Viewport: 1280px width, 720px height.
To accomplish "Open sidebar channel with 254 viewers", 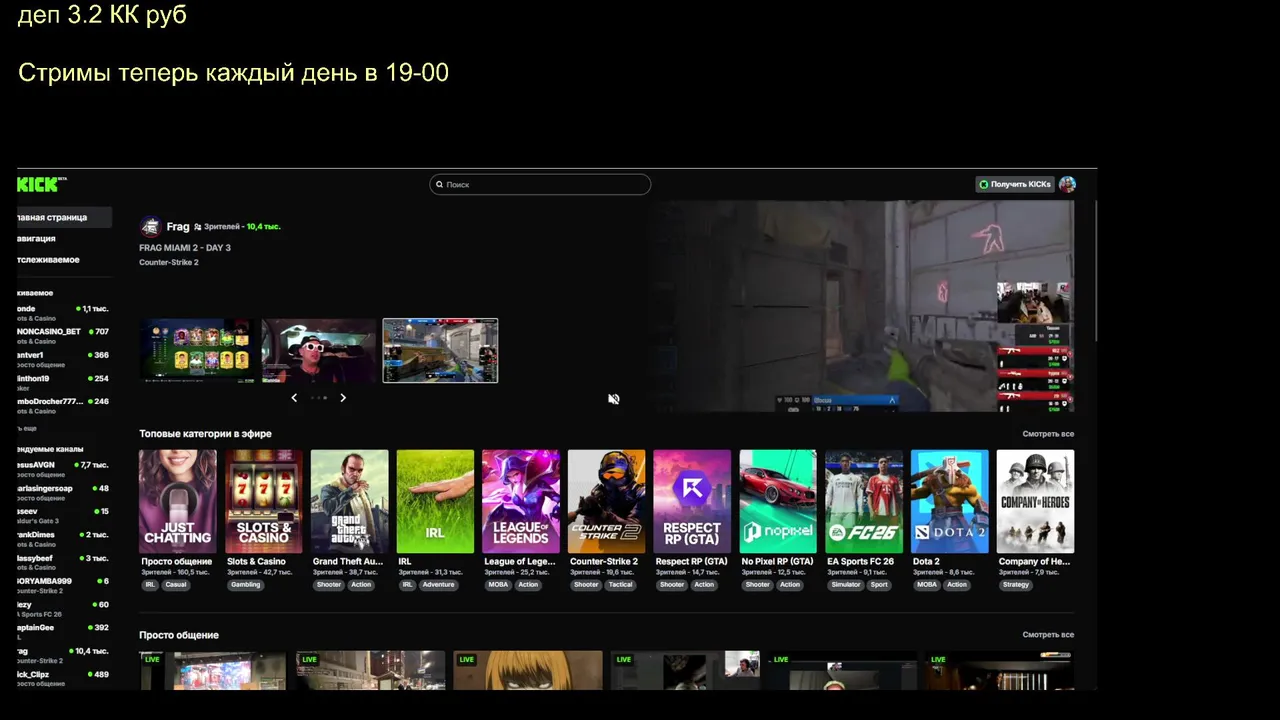I will tap(64, 382).
